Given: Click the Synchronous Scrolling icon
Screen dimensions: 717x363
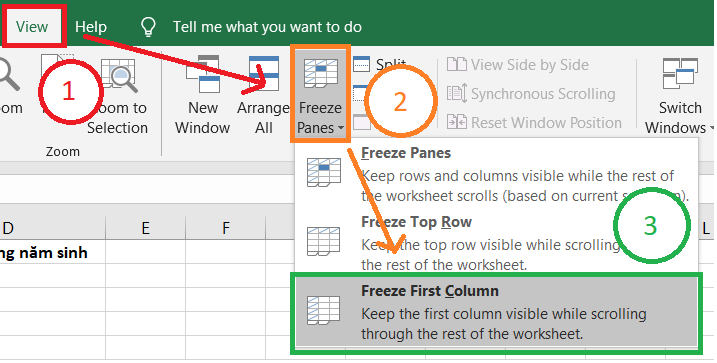Looking at the screenshot, I should click(456, 93).
